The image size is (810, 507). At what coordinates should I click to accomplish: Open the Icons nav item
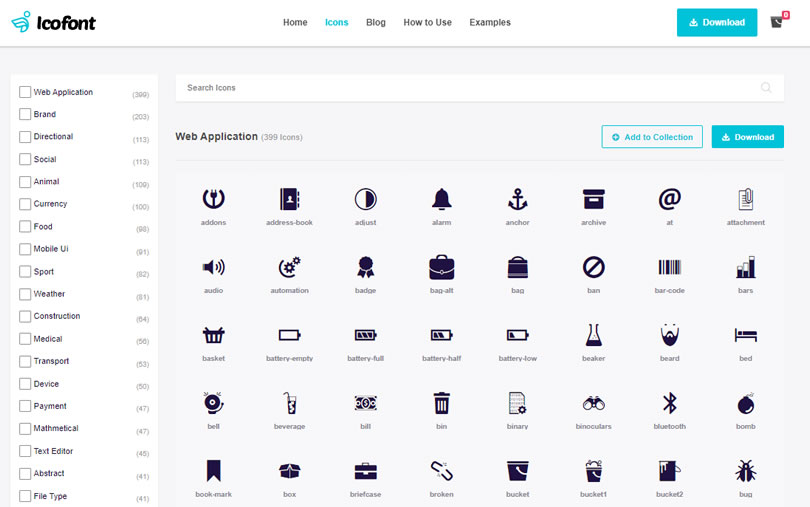coord(336,22)
